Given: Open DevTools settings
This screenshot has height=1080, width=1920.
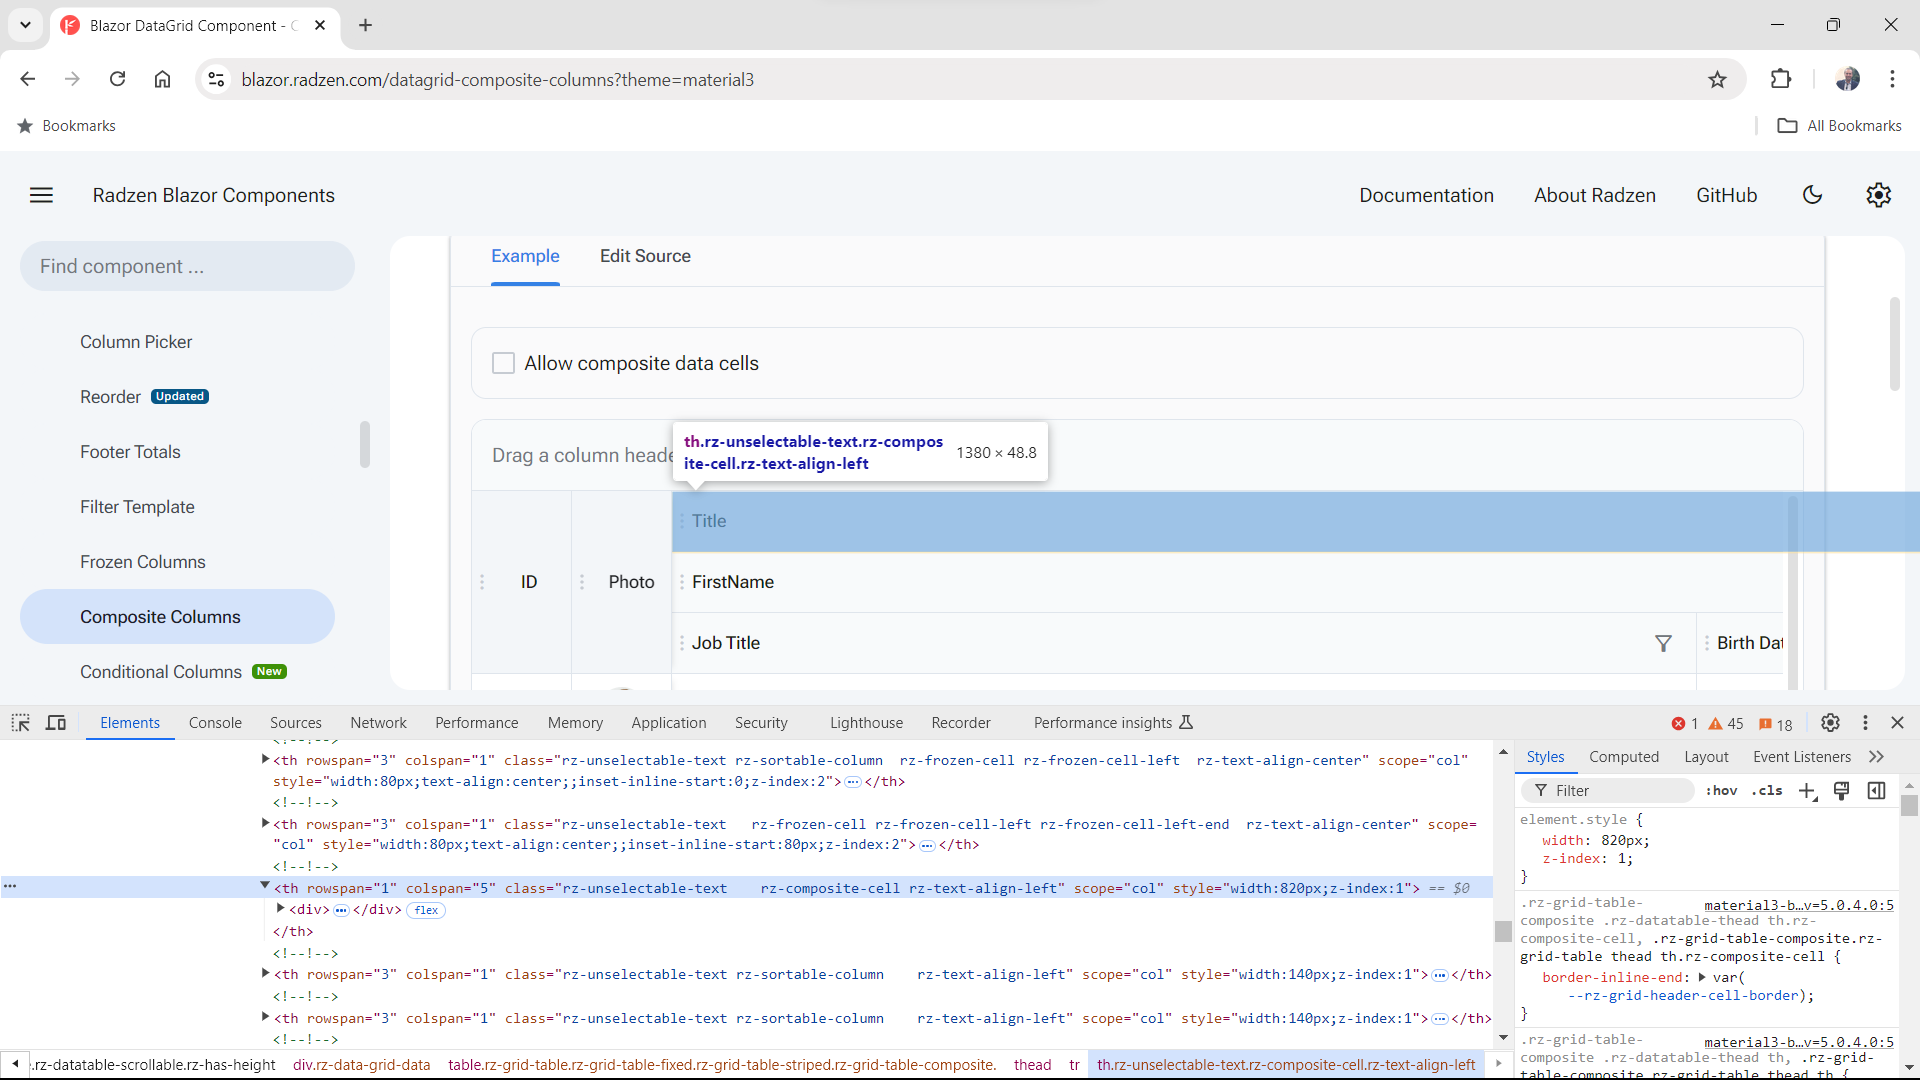Looking at the screenshot, I should tap(1831, 722).
